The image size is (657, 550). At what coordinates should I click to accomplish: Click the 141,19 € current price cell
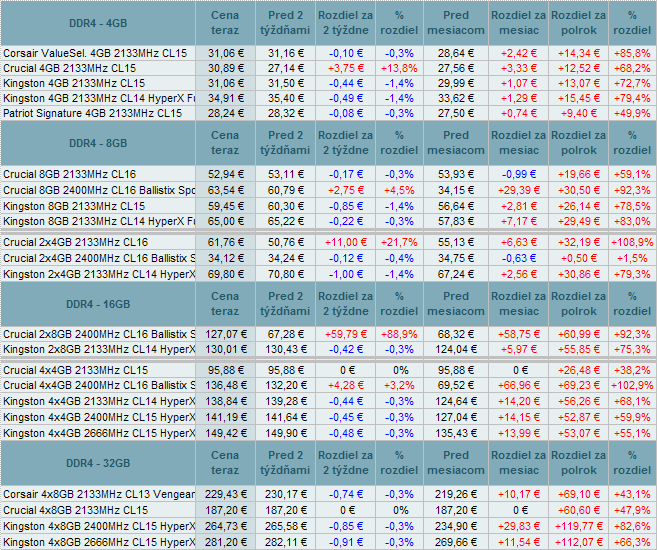(225, 417)
